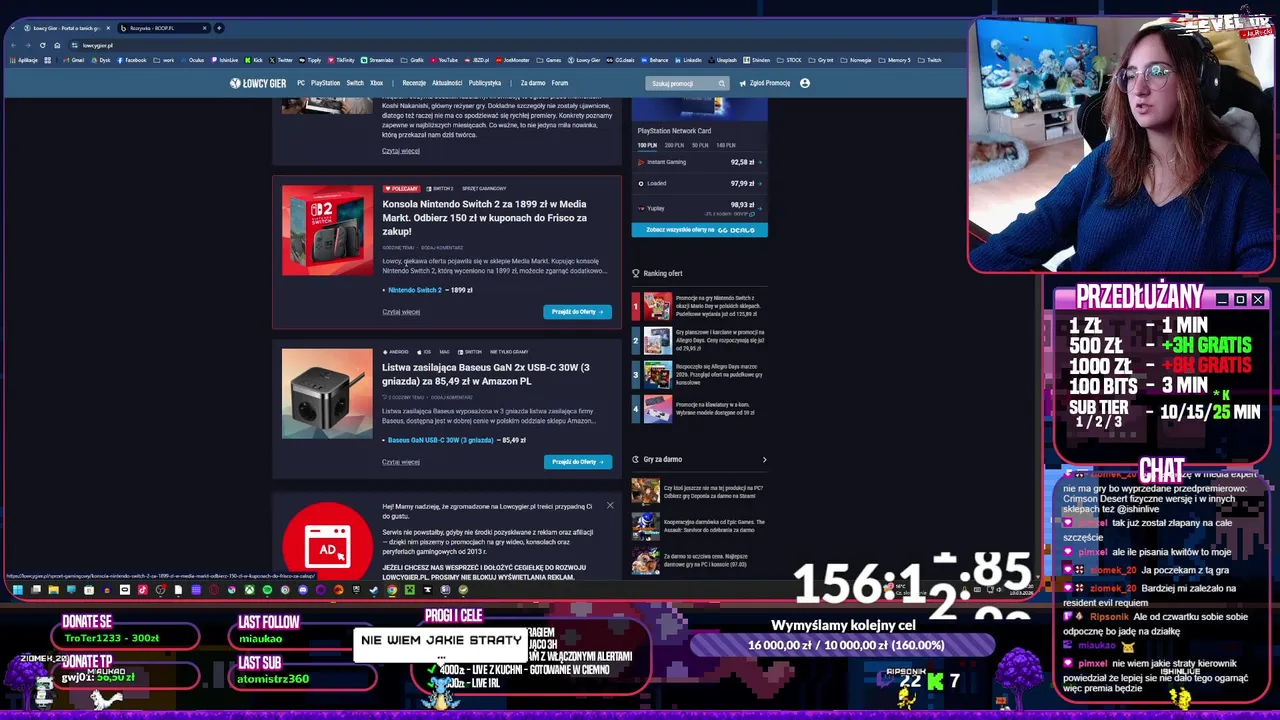Open the PlayStation menu item
Image resolution: width=1280 pixels, height=720 pixels.
coord(325,83)
